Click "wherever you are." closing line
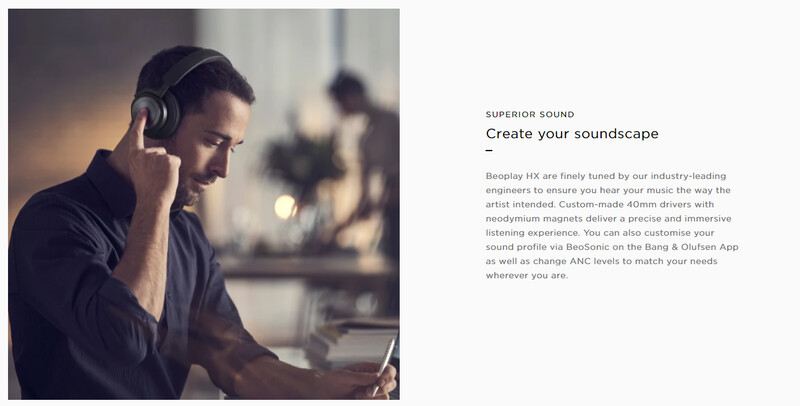This screenshot has height=406, width=800. tap(527, 275)
